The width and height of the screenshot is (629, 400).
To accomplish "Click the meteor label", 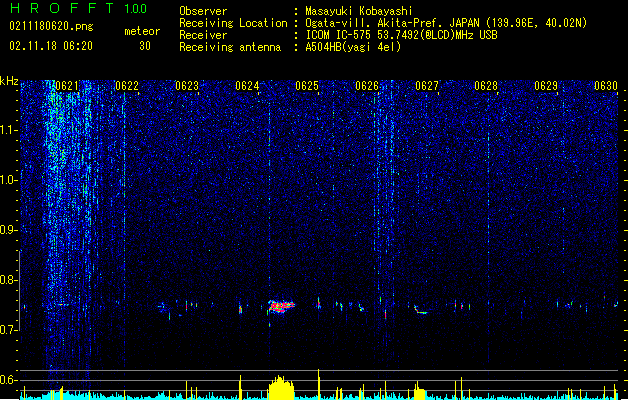I will click(142, 31).
